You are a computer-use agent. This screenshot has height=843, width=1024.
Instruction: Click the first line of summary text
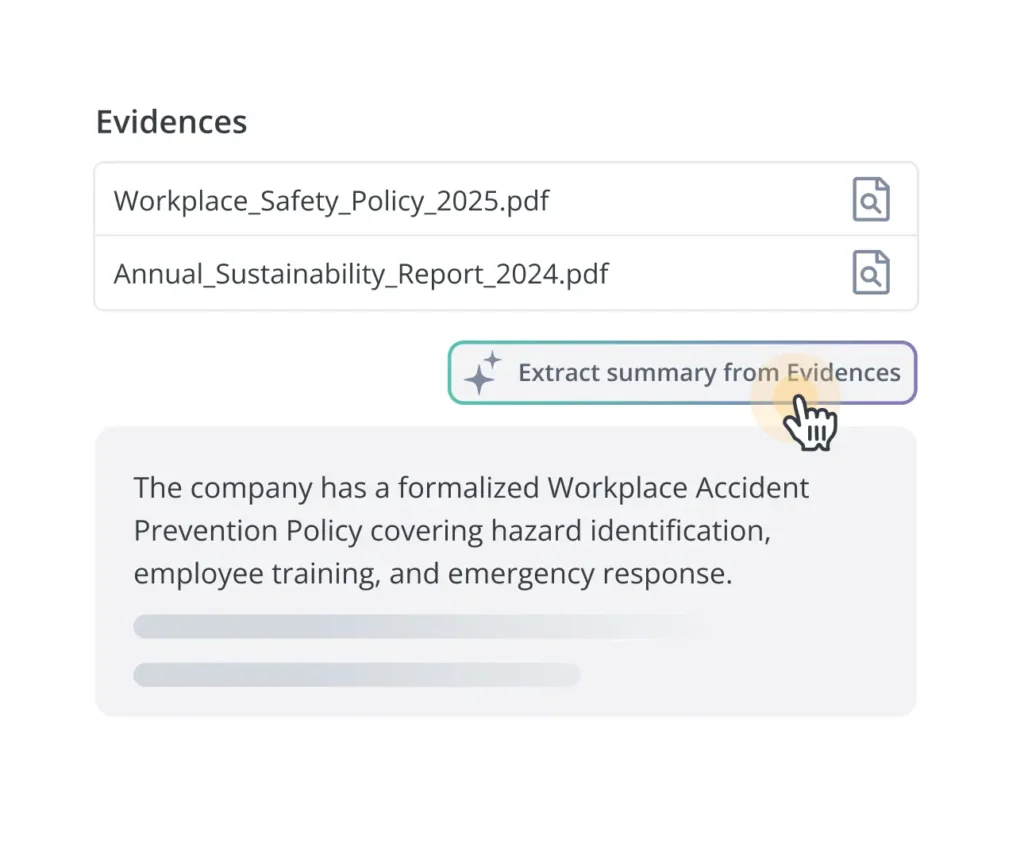click(471, 488)
